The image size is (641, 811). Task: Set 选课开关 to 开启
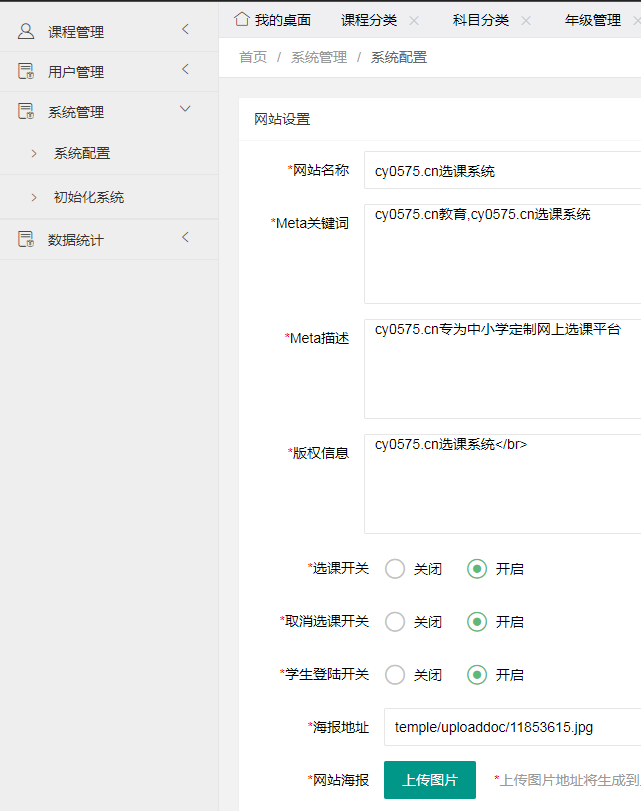(477, 569)
